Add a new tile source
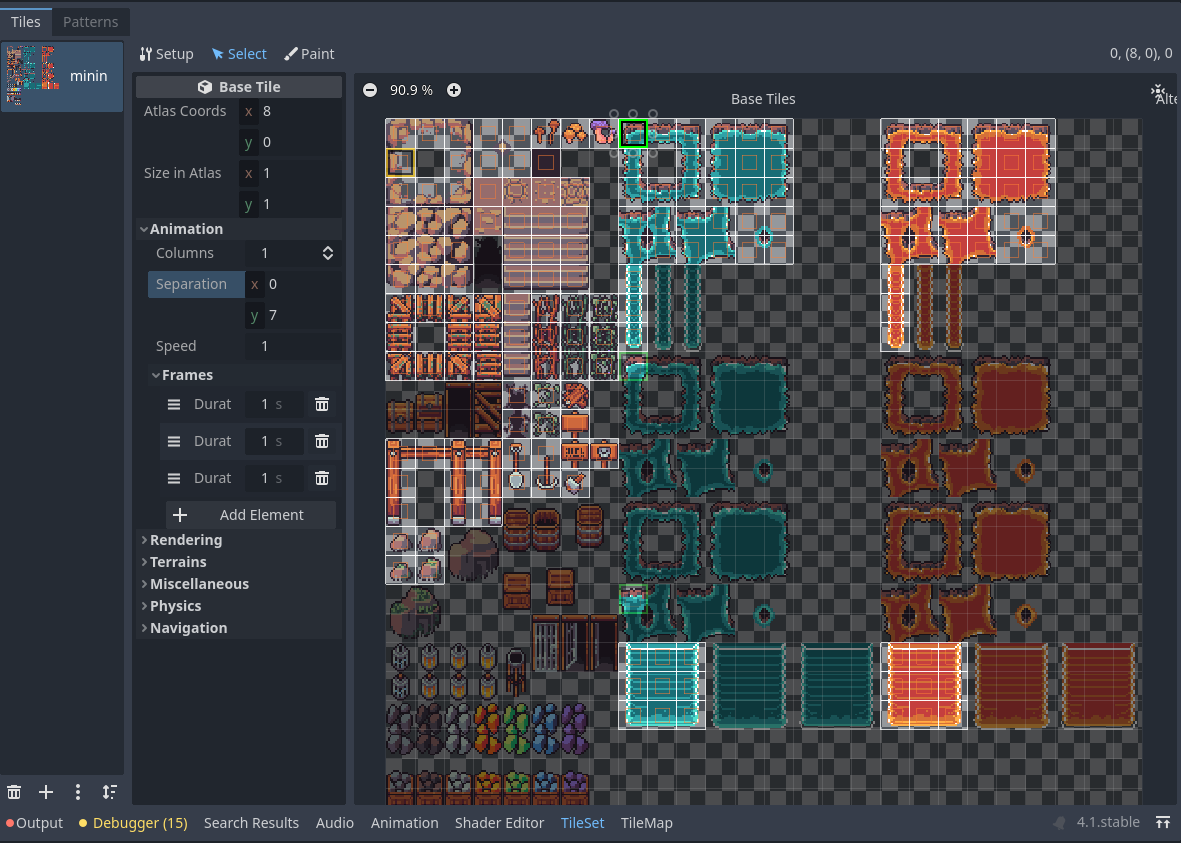 [x=46, y=791]
